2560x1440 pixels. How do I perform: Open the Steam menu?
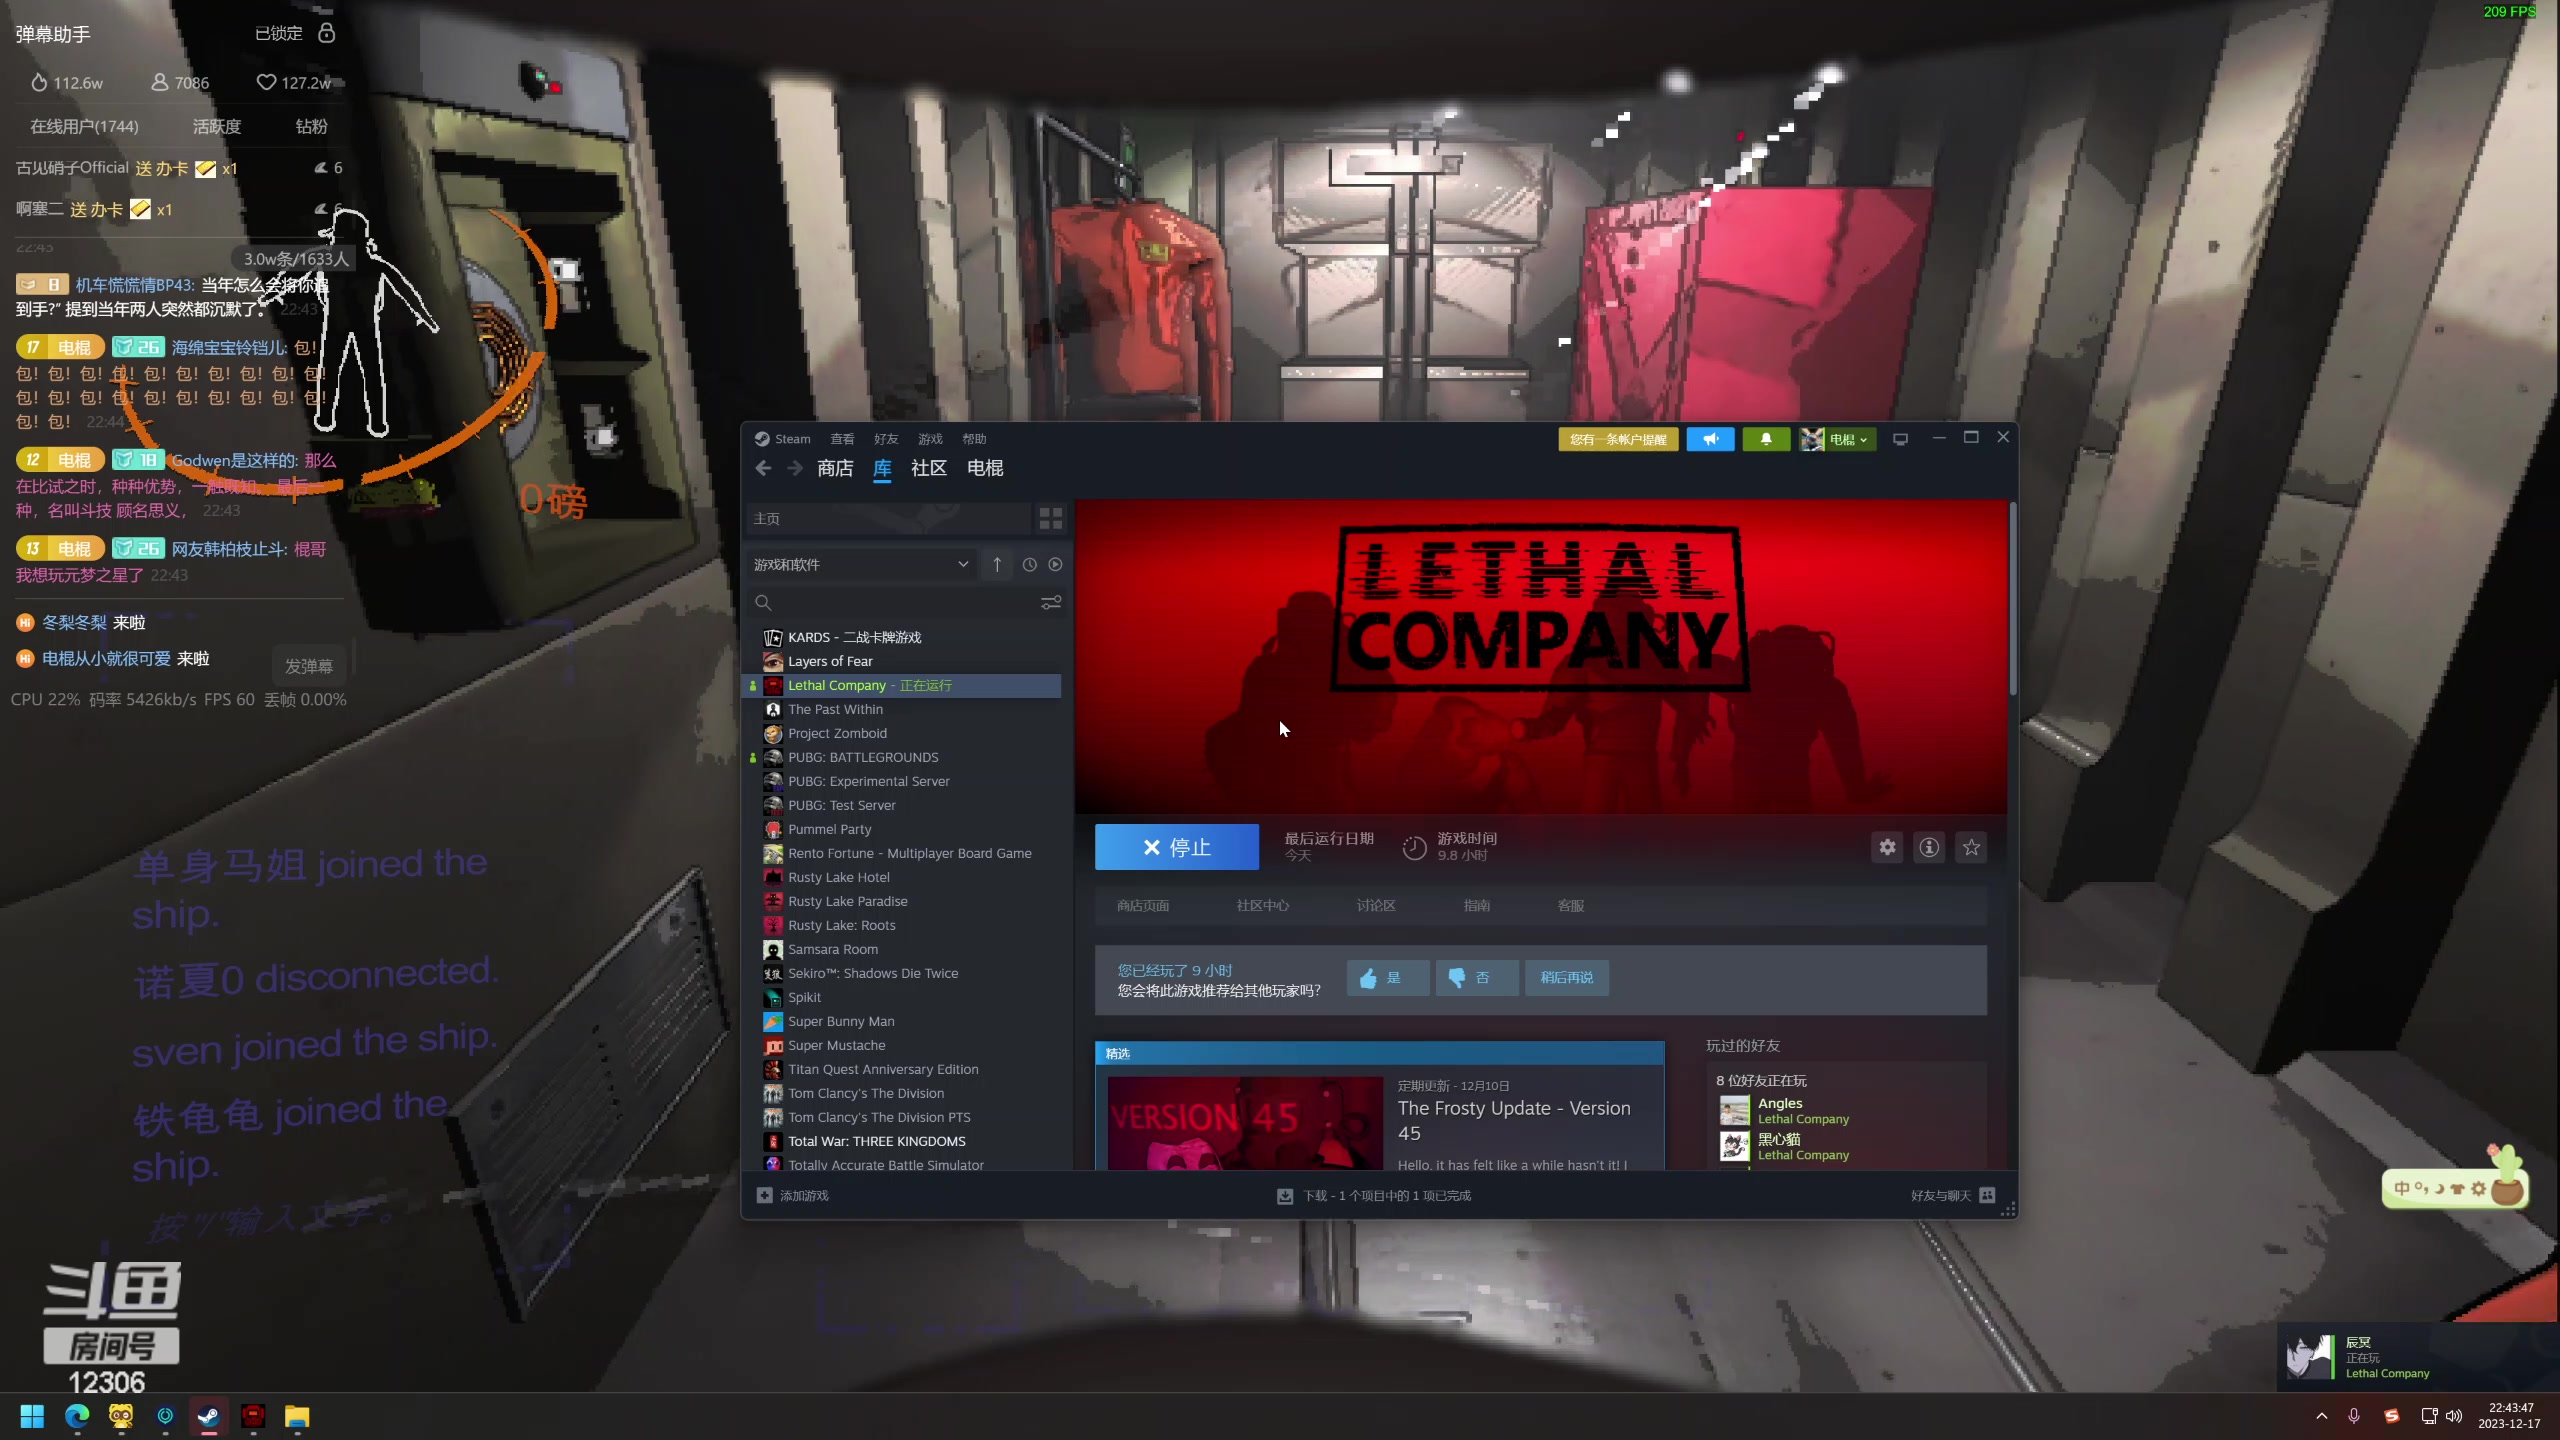[783, 439]
